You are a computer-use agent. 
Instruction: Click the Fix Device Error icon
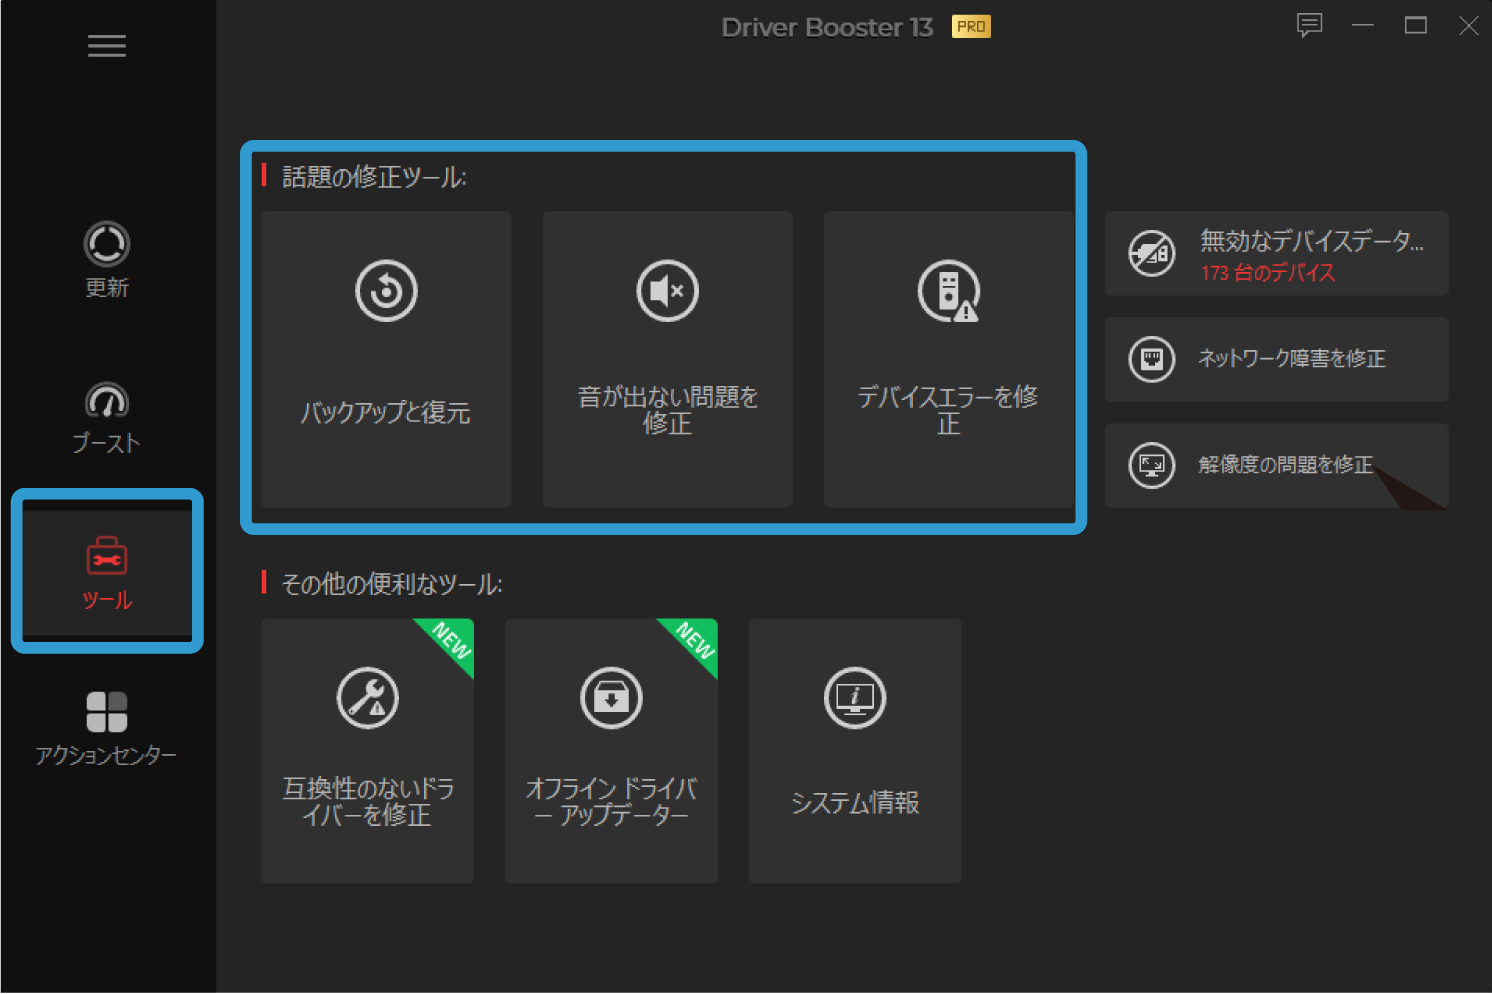coord(948,291)
